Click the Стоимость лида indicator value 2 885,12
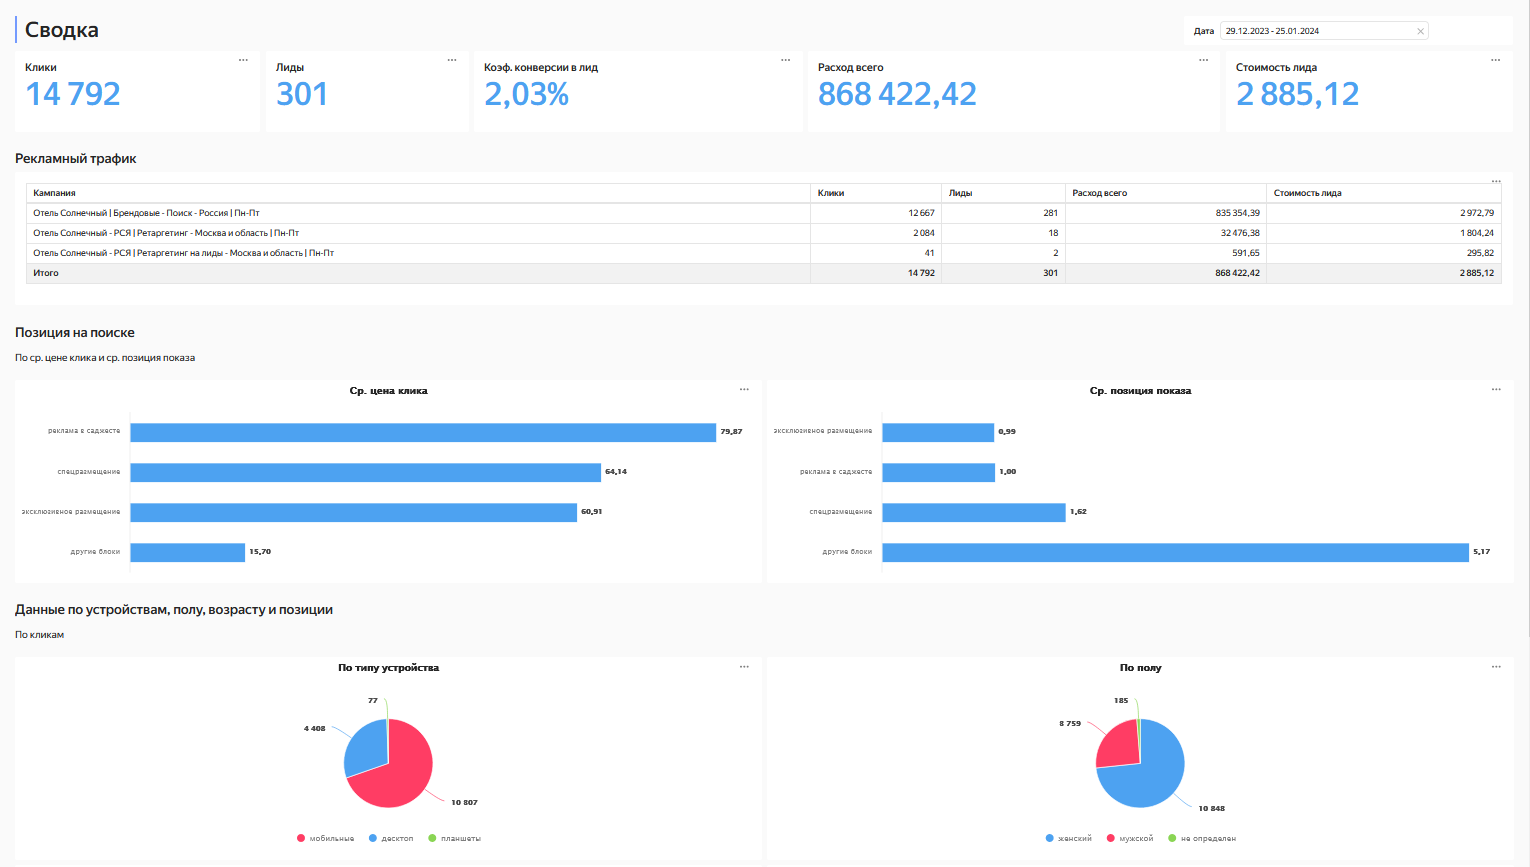 point(1298,94)
